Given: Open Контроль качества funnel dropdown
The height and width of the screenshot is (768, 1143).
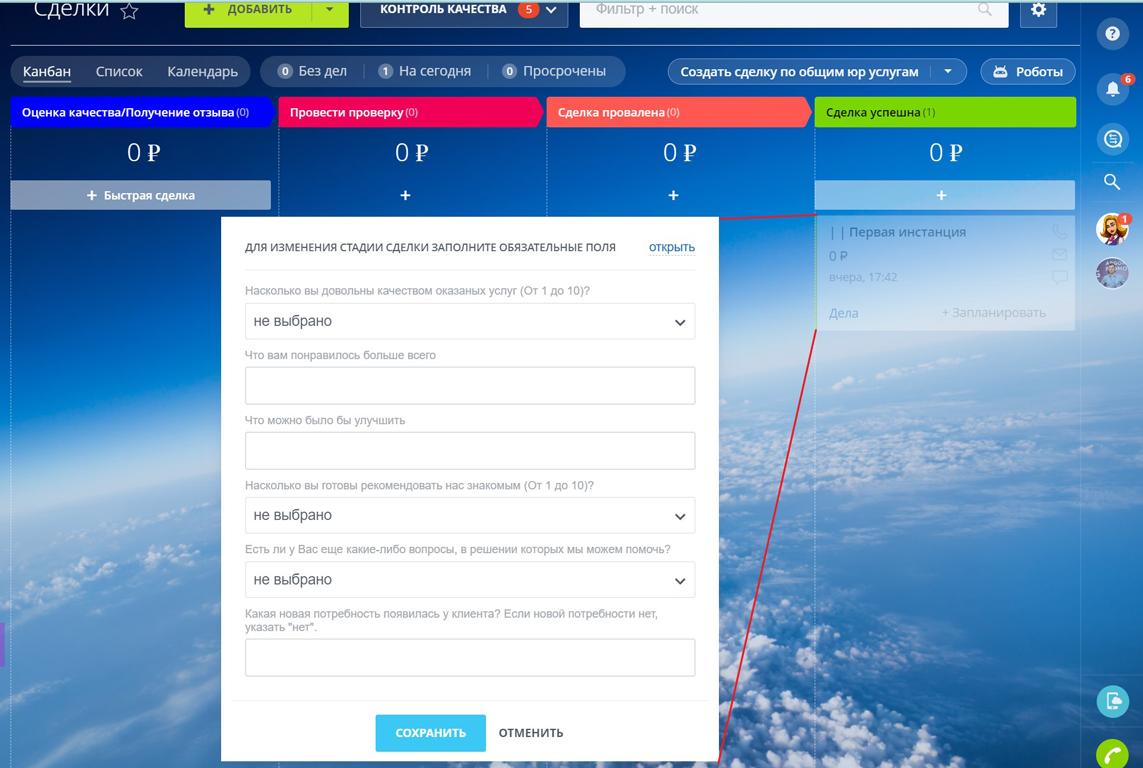Looking at the screenshot, I should 464,11.
